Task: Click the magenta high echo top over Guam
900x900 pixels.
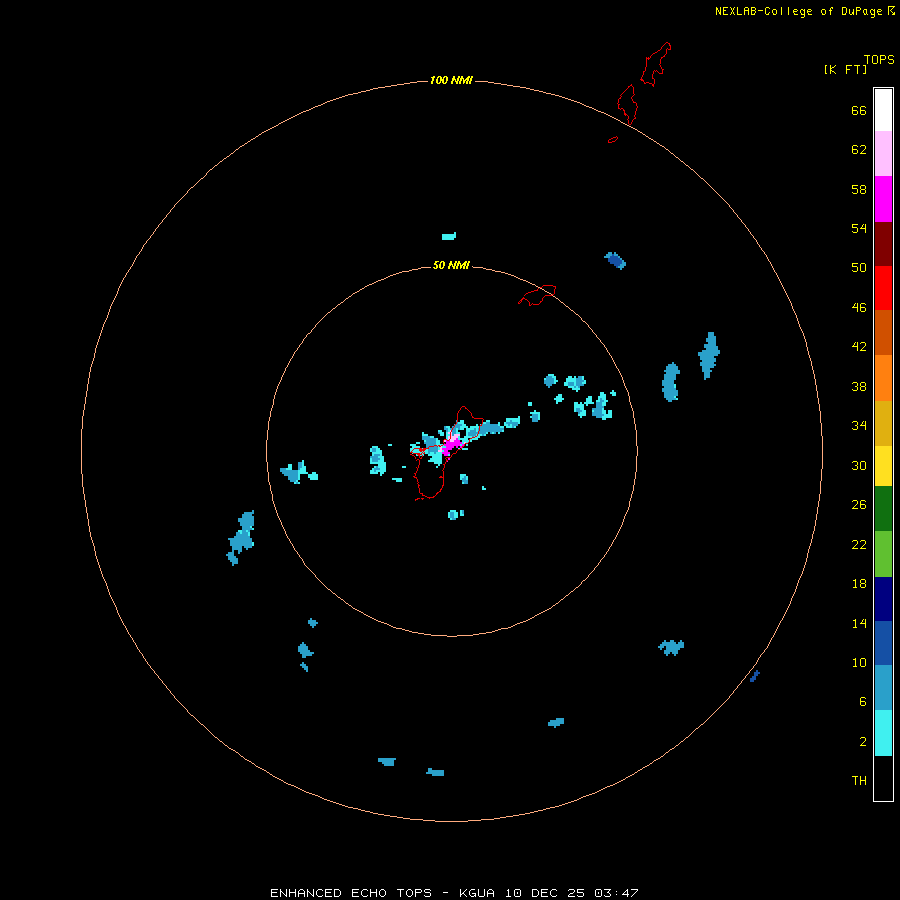Action: [451, 444]
